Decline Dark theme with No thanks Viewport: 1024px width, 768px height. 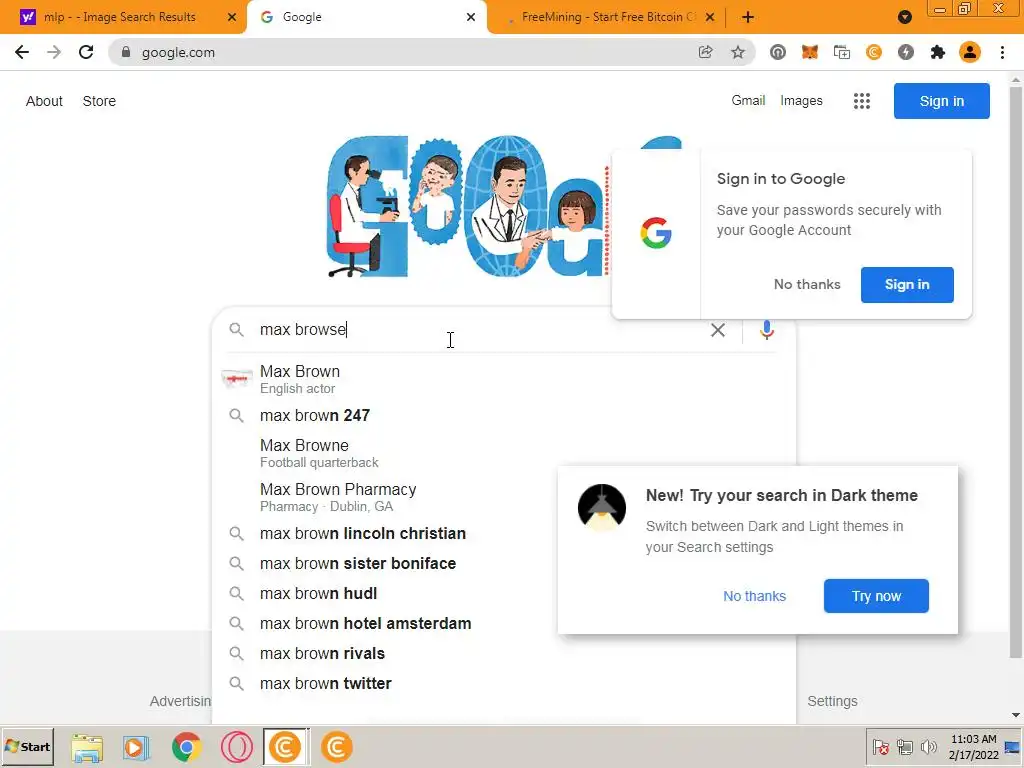click(754, 596)
